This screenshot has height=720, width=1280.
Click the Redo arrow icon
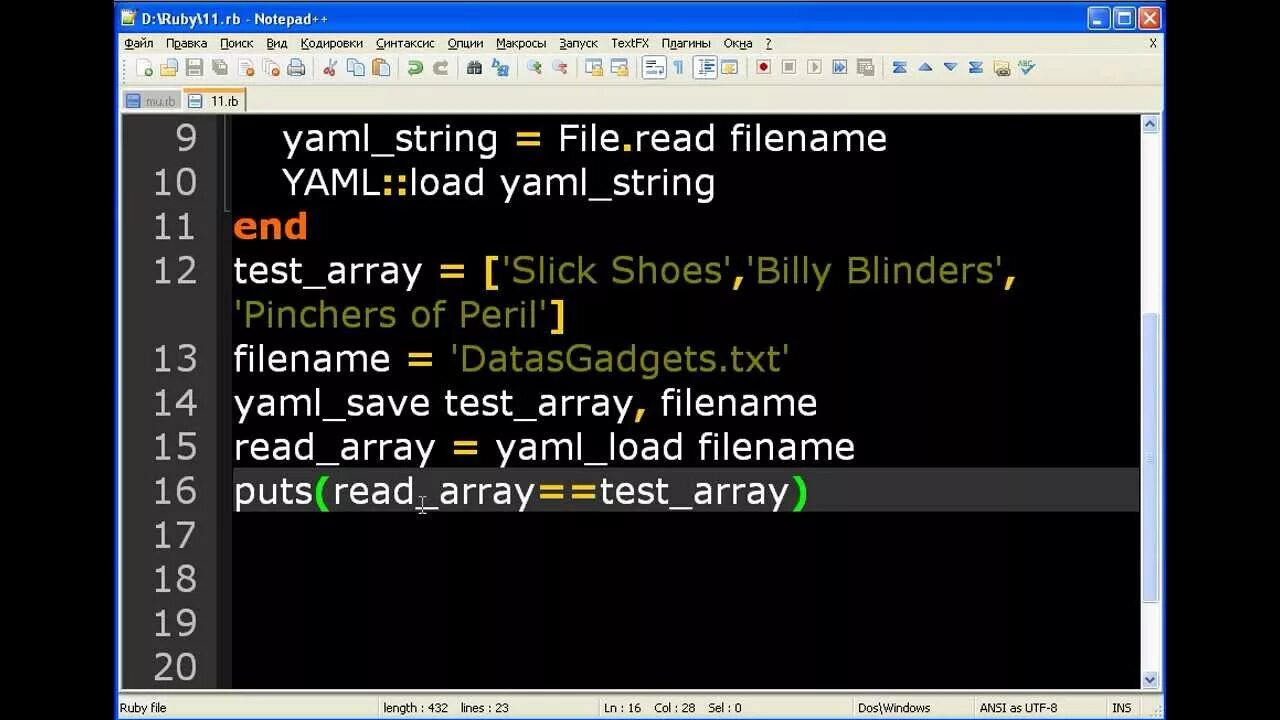tap(440, 68)
